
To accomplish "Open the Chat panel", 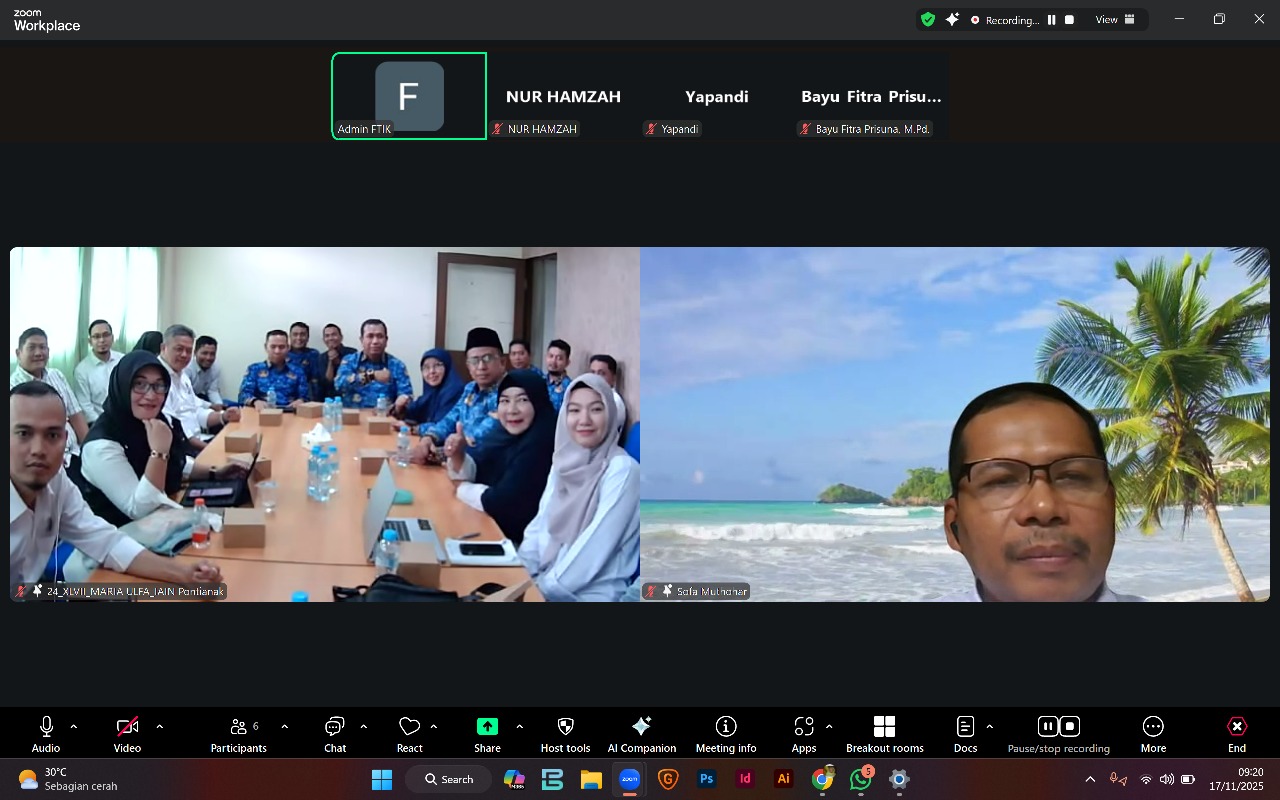I will click(x=335, y=733).
